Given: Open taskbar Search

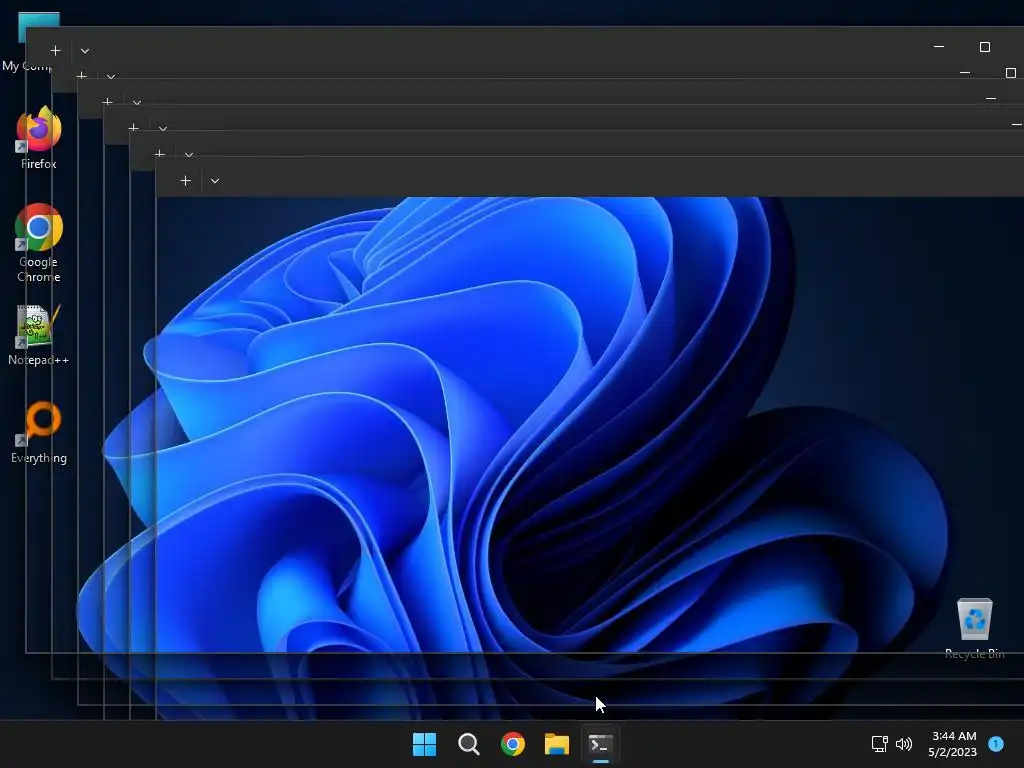Looking at the screenshot, I should coord(469,744).
